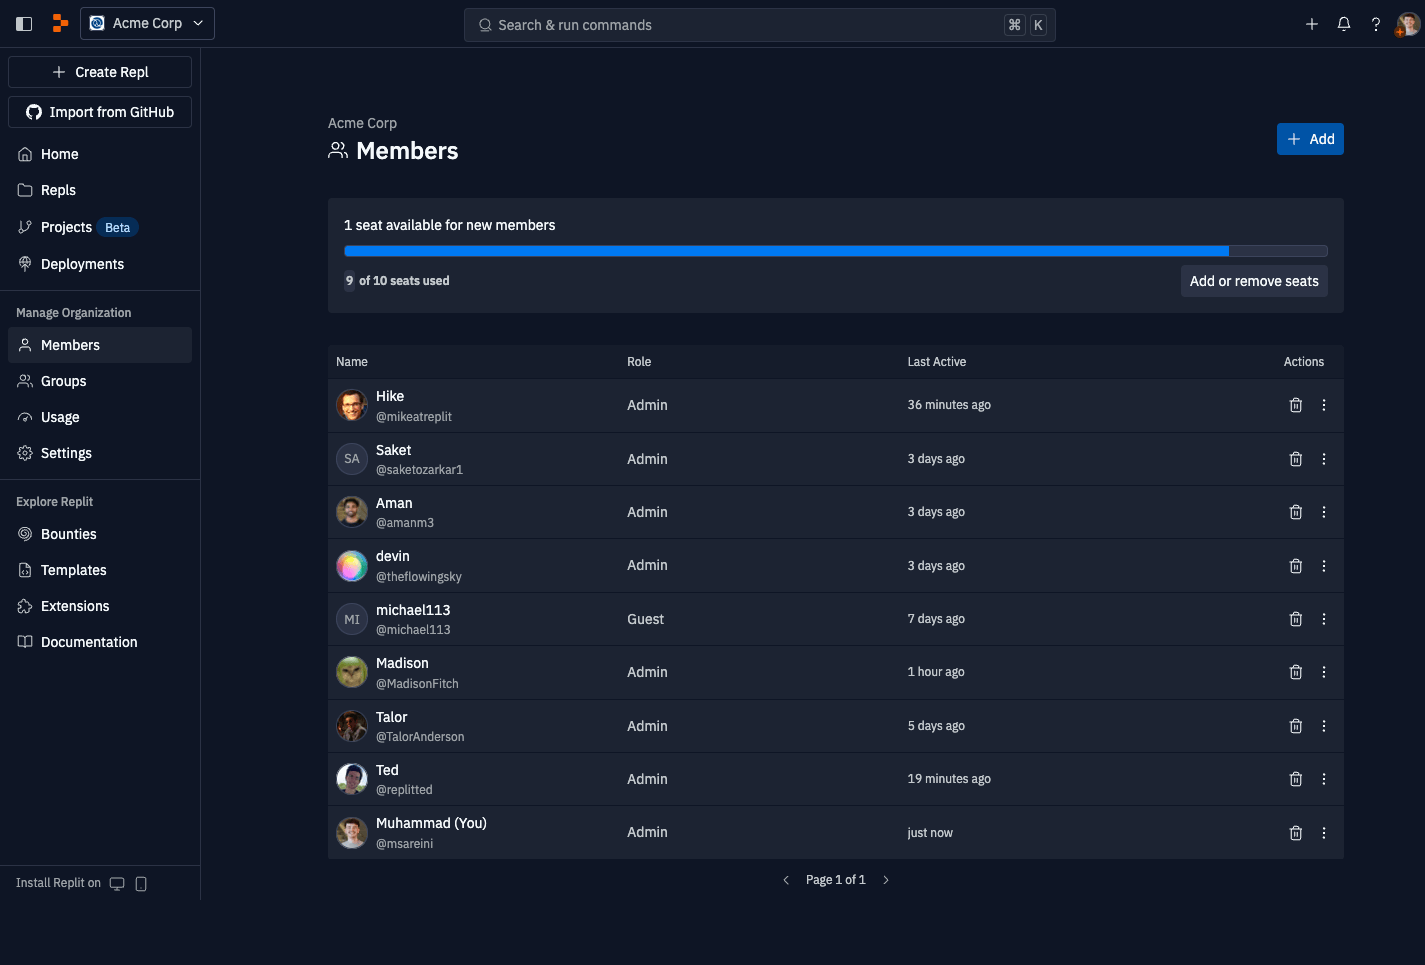Open more options for Madison
Image resolution: width=1425 pixels, height=965 pixels.
pyautogui.click(x=1324, y=672)
